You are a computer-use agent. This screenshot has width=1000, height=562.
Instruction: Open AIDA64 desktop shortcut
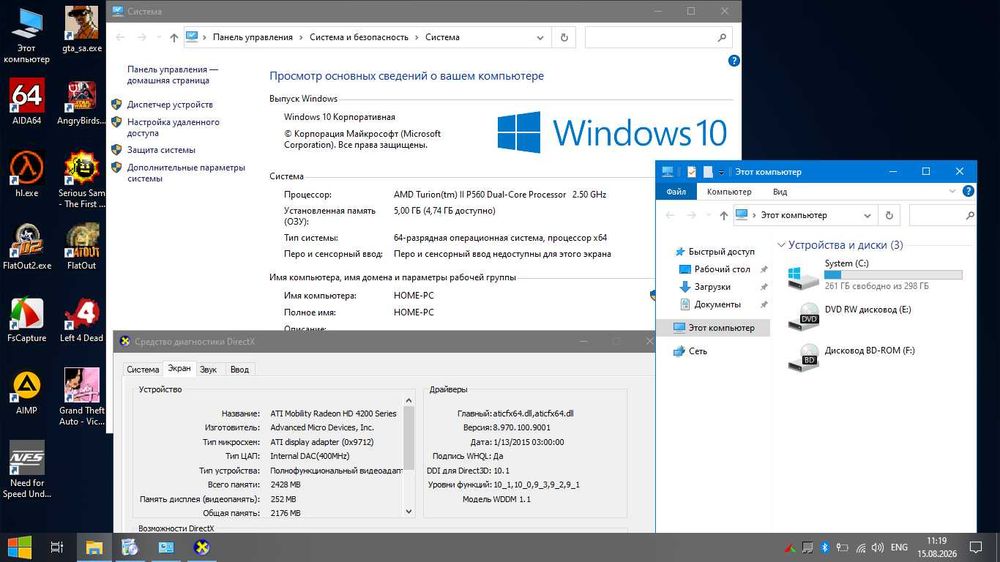pos(26,102)
